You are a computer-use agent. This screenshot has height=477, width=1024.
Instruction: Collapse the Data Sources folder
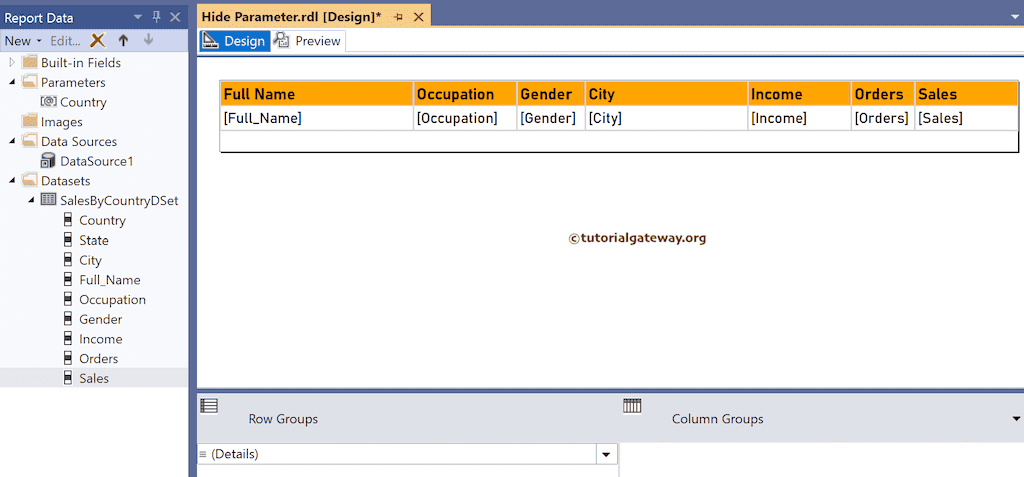click(x=12, y=141)
